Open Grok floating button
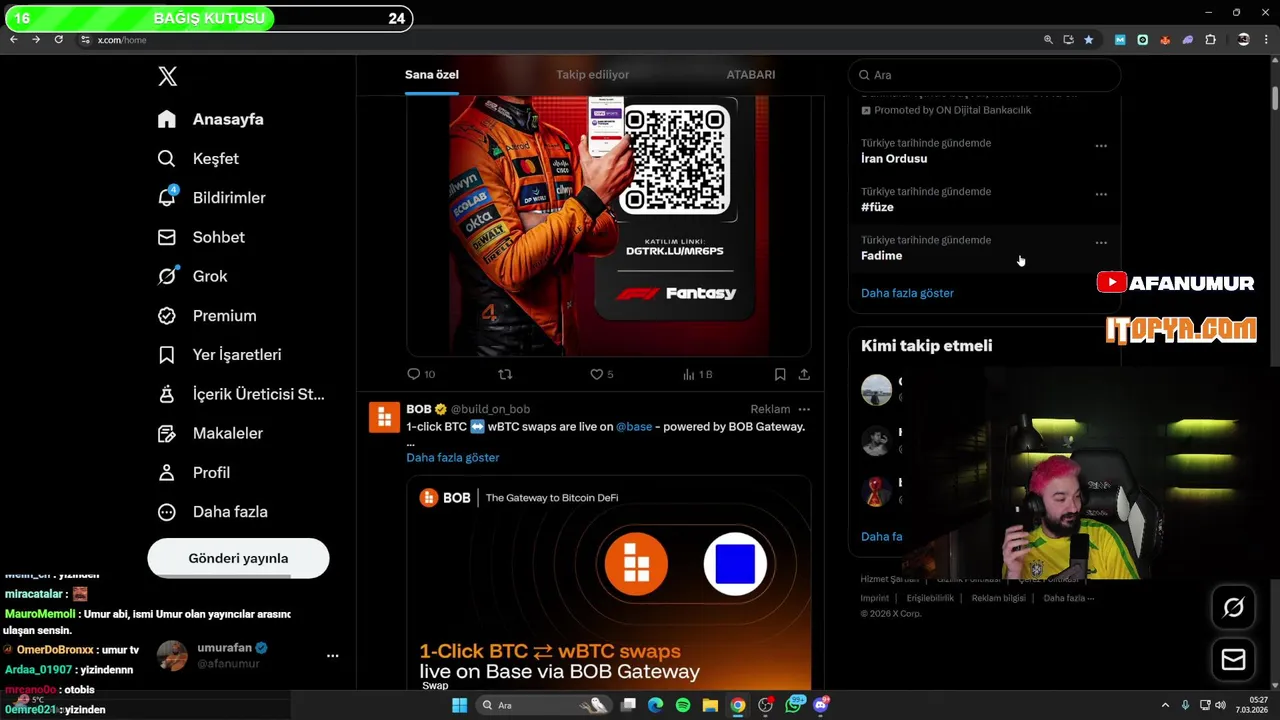This screenshot has height=720, width=1280. tap(1233, 607)
